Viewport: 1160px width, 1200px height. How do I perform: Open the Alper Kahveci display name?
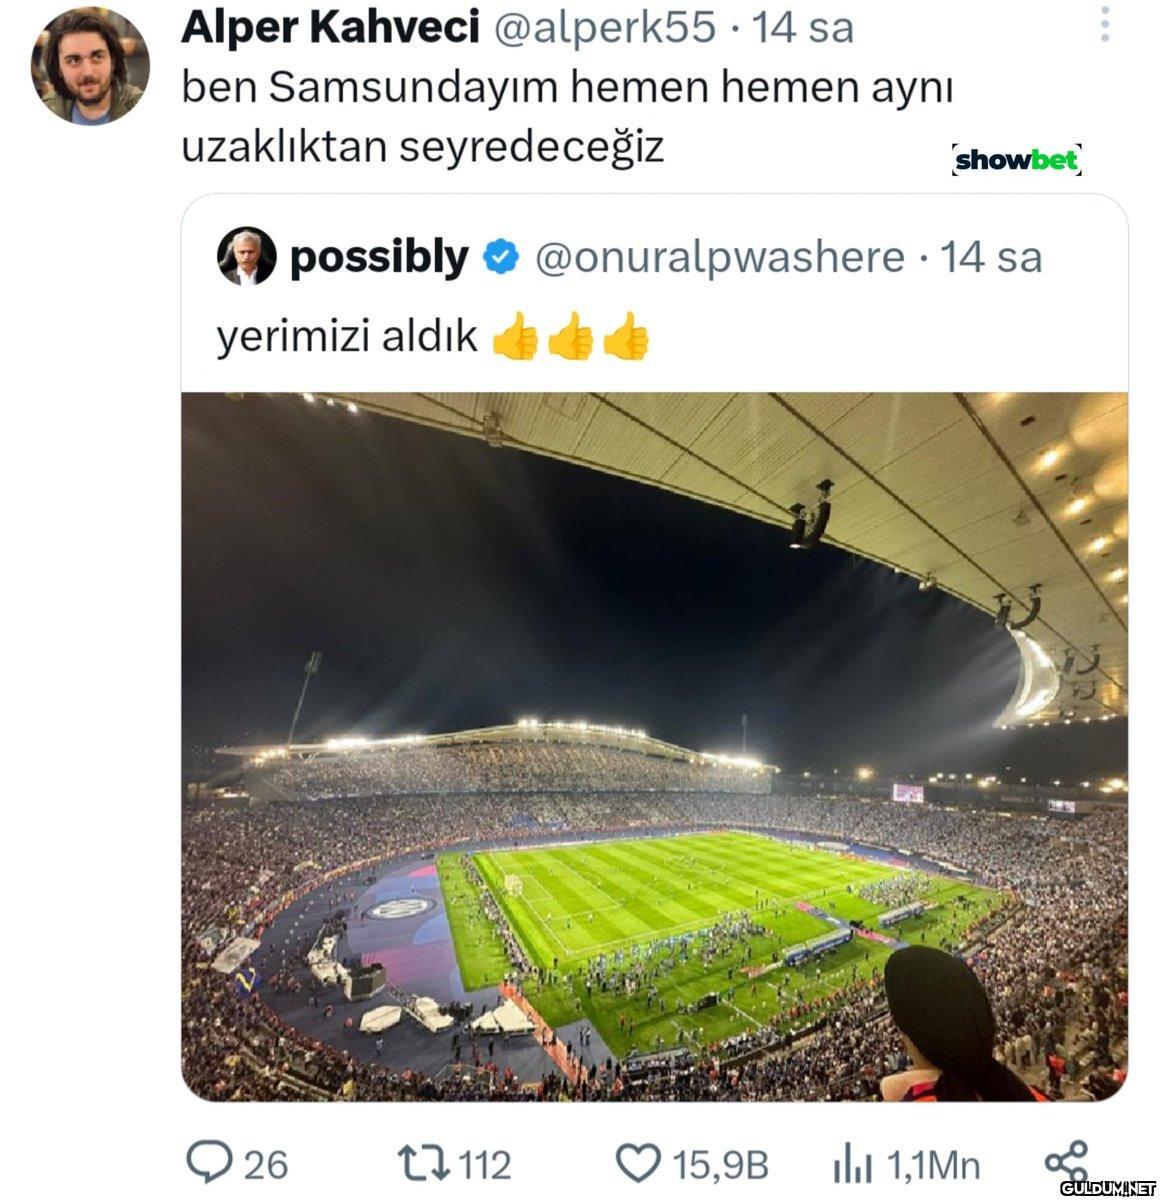tap(330, 28)
